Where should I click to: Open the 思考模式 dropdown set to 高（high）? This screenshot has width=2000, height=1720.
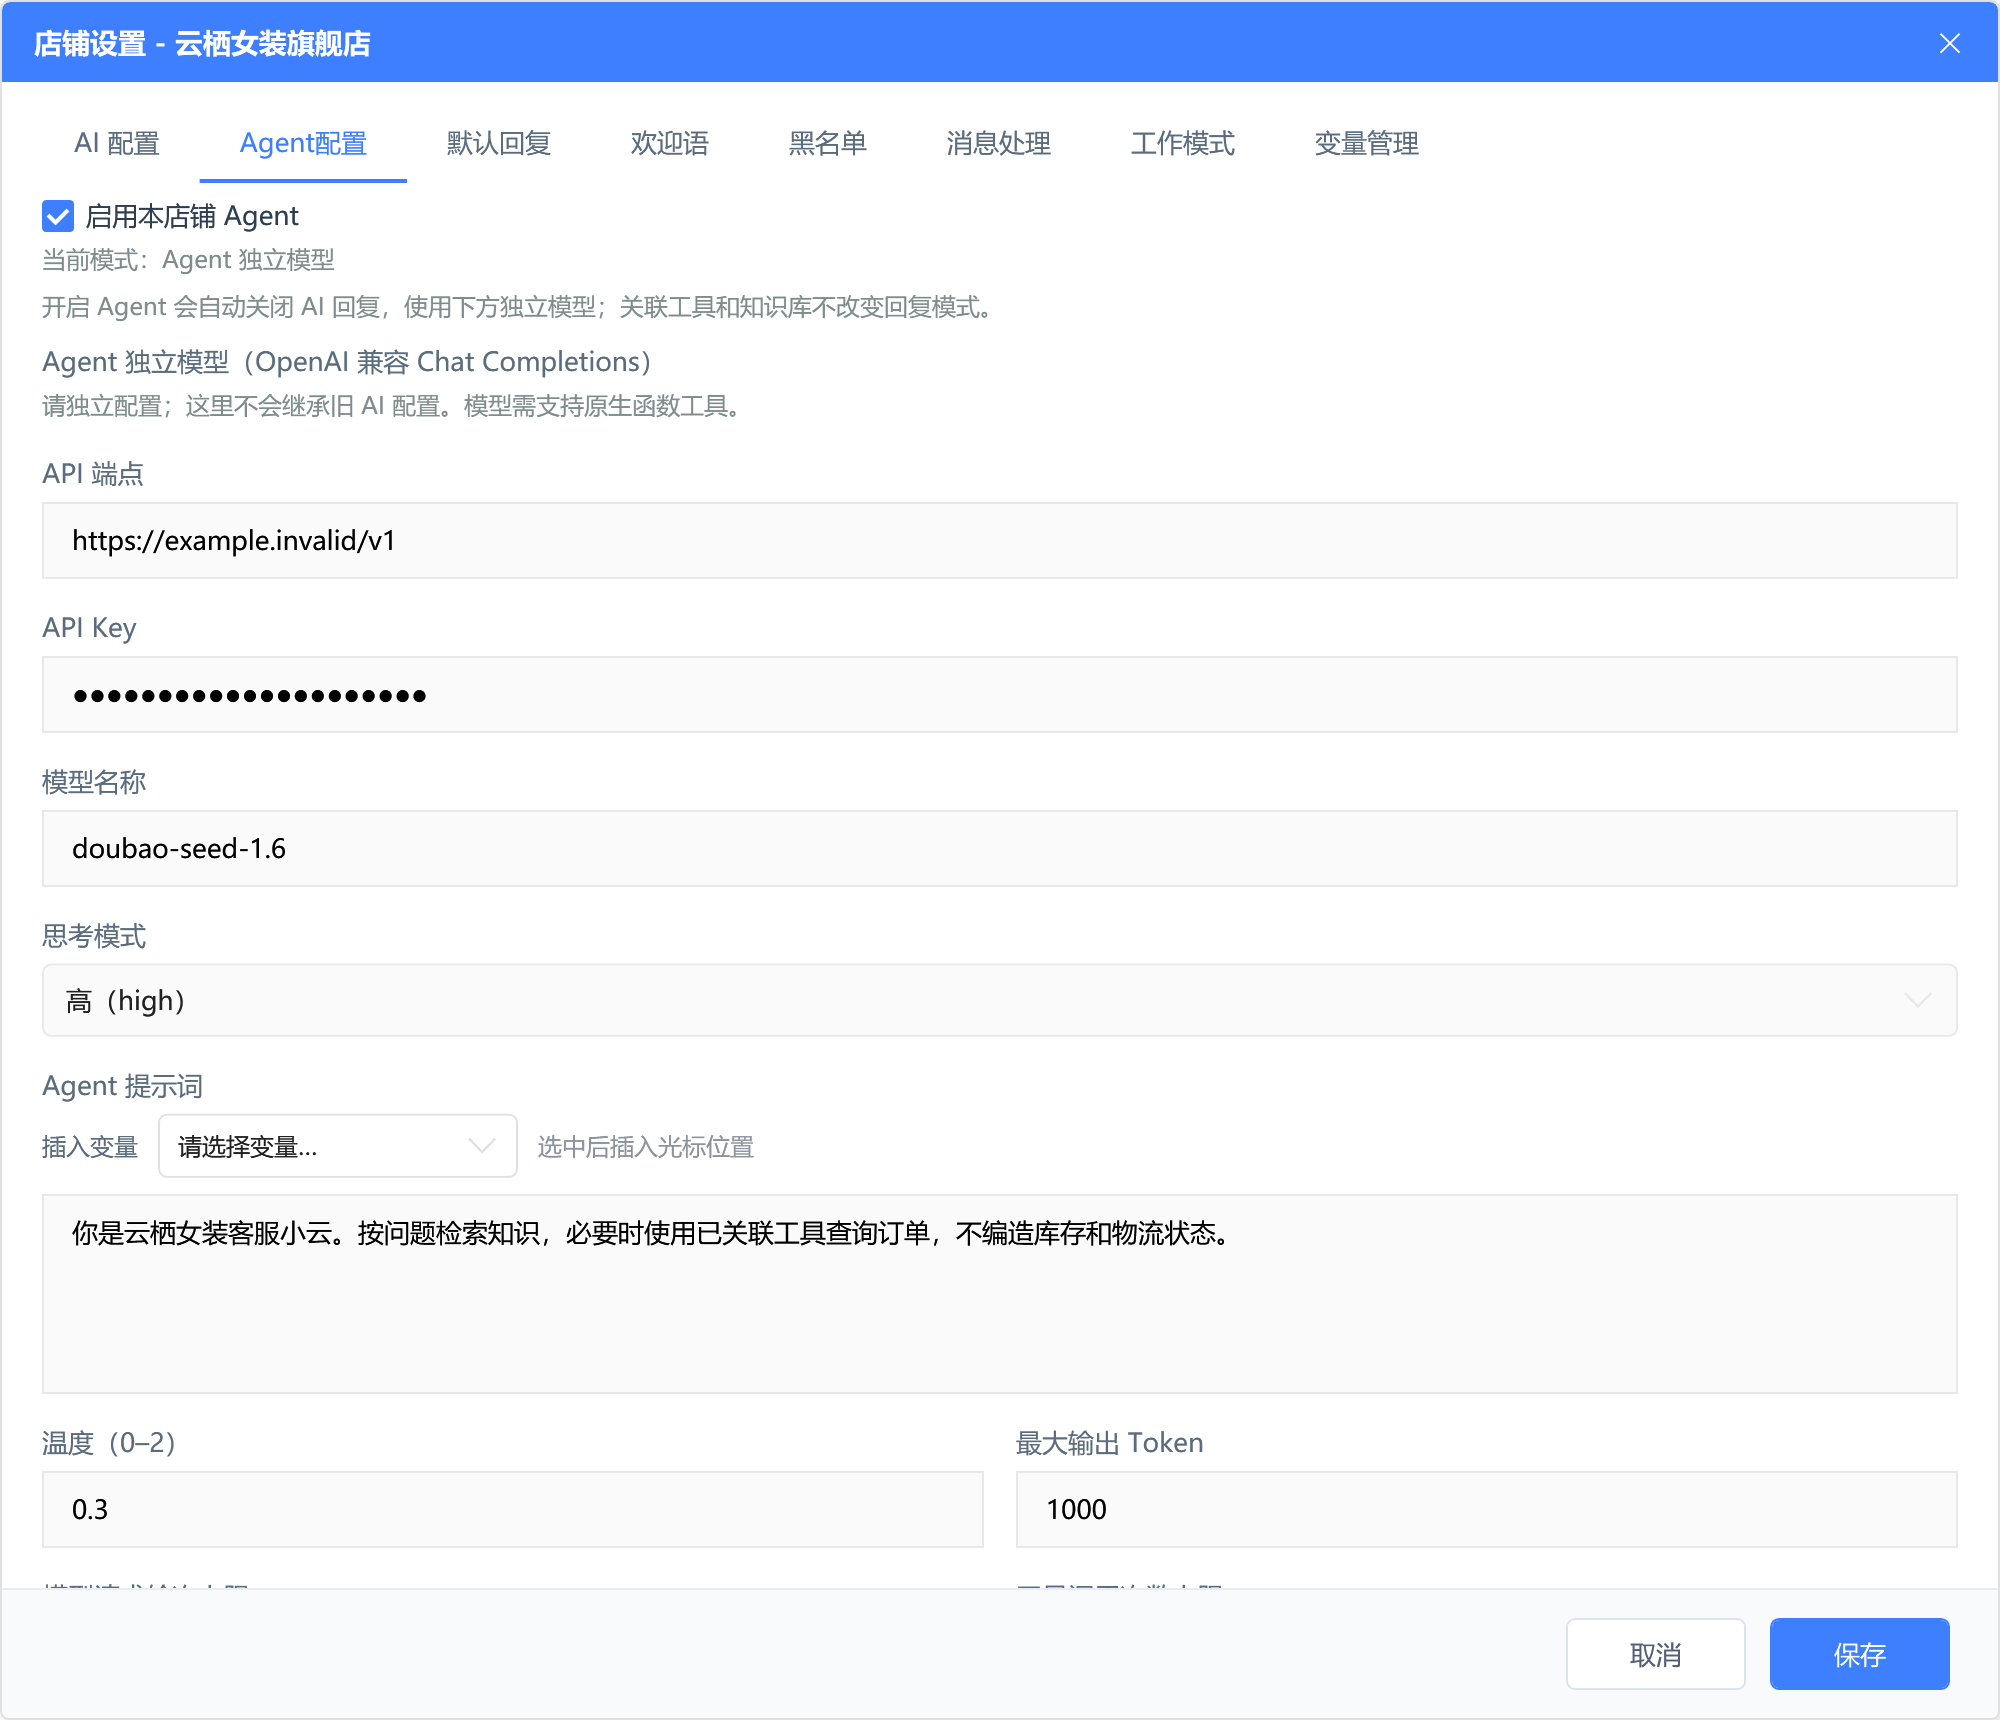point(1000,1000)
